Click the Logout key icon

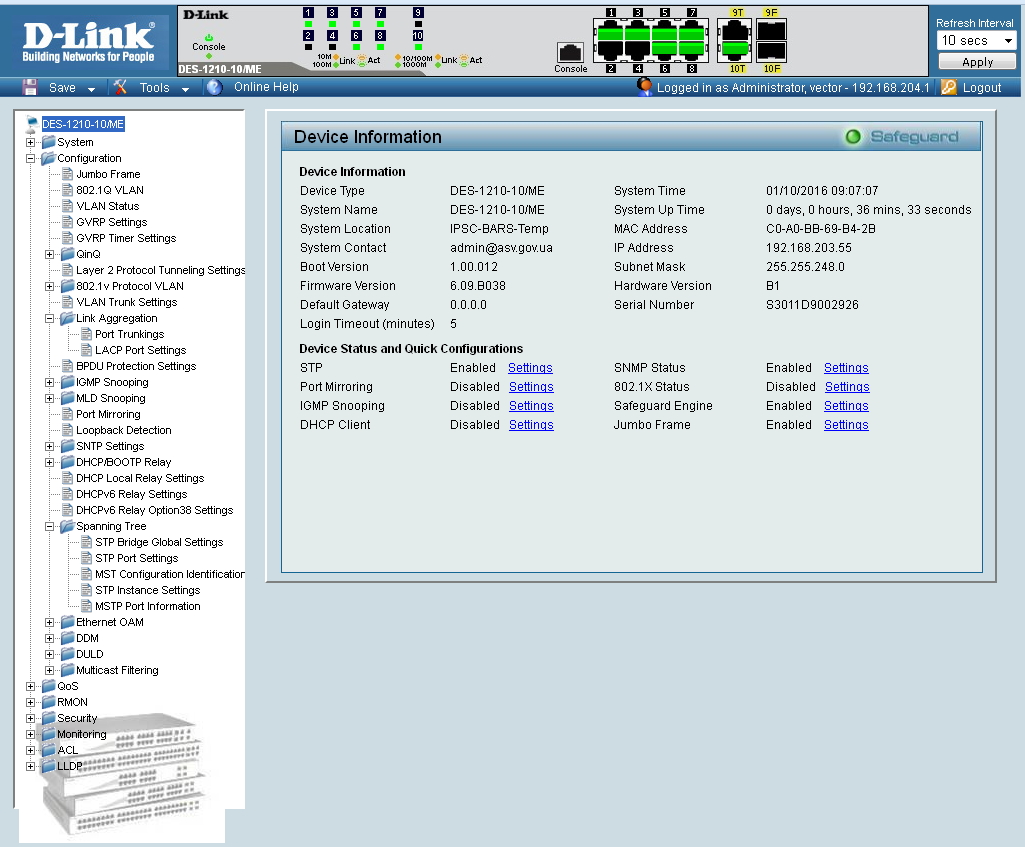(x=949, y=88)
